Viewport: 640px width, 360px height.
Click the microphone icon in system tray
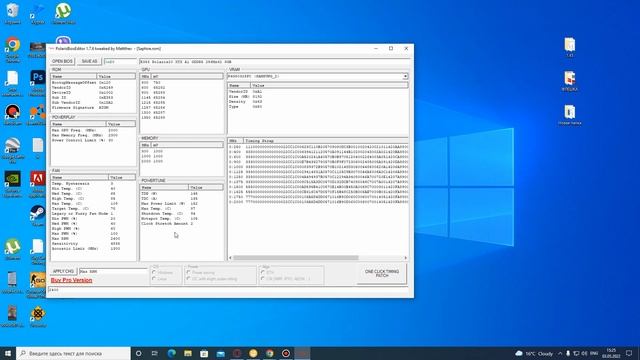(x=568, y=353)
